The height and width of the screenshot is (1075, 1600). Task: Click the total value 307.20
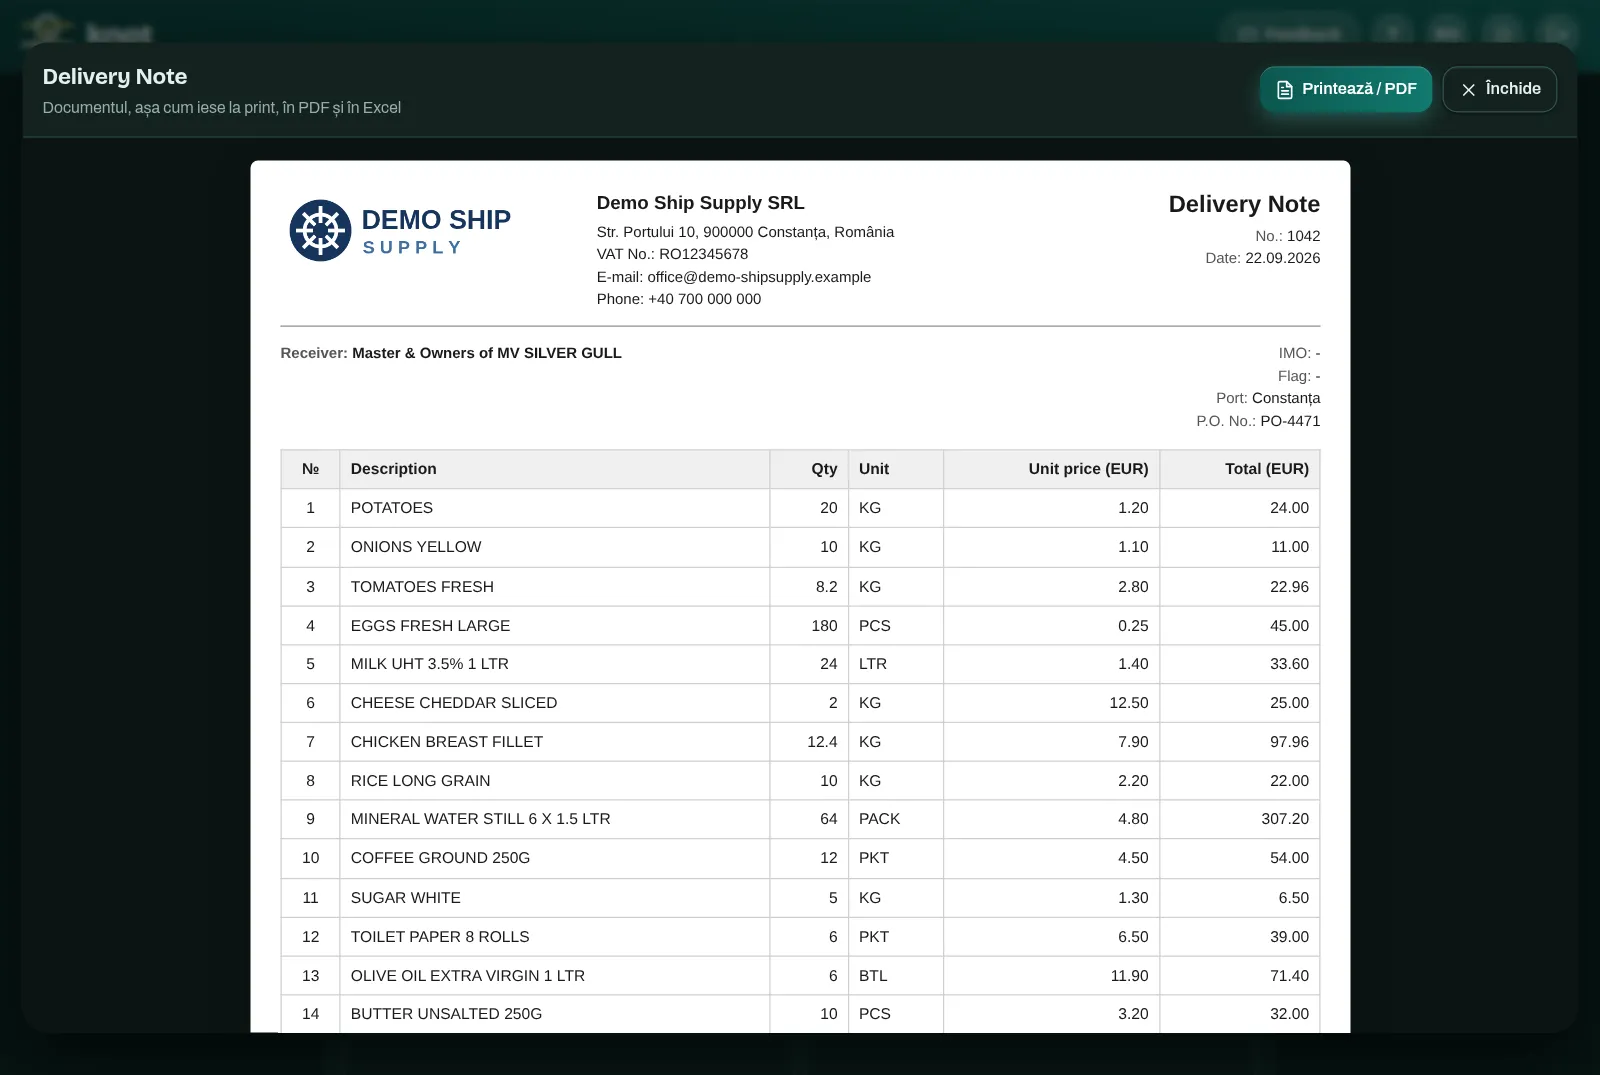(x=1285, y=819)
